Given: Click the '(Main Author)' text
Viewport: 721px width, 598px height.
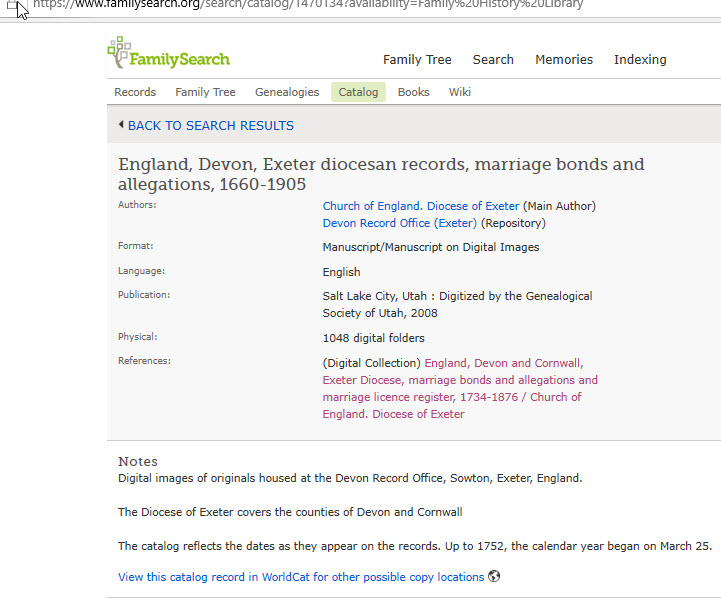Looking at the screenshot, I should pos(559,206).
